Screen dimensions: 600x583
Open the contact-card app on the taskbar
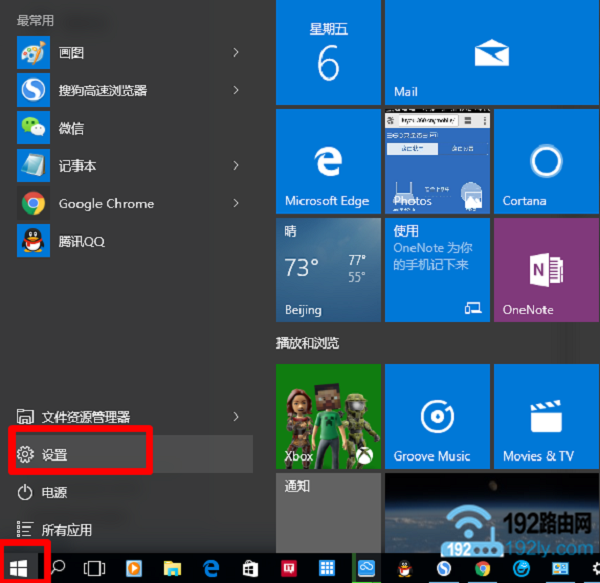560,568
